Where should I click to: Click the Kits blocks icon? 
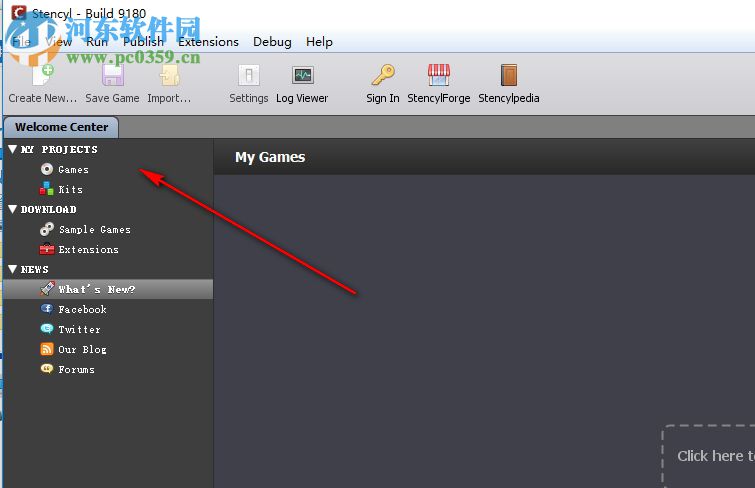tap(47, 189)
